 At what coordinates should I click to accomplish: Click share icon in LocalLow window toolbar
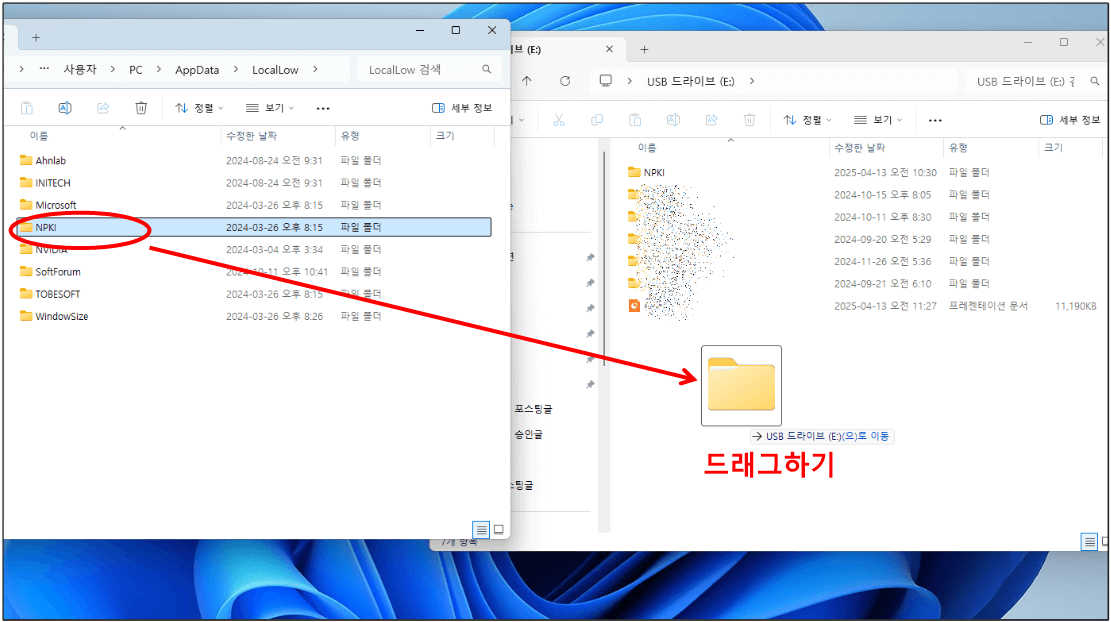click(103, 108)
